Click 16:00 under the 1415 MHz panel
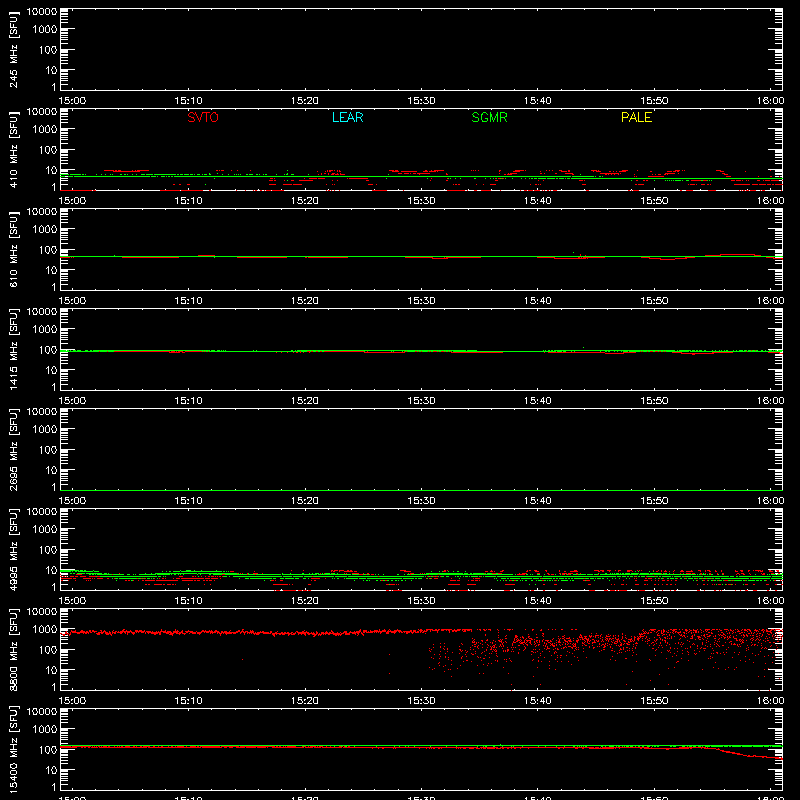 tap(770, 401)
